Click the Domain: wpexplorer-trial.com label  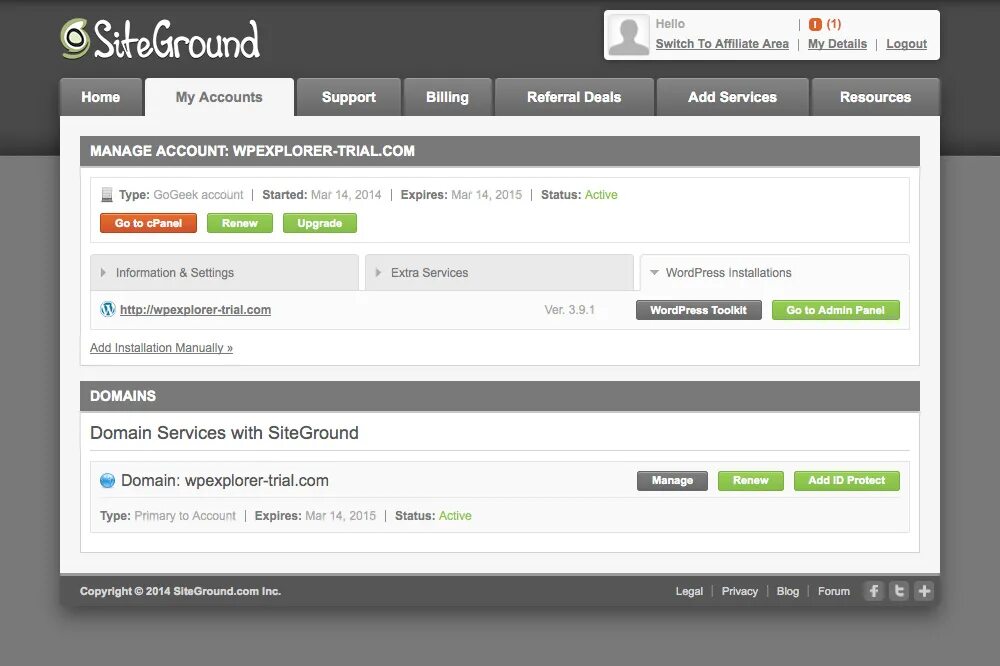[x=225, y=480]
